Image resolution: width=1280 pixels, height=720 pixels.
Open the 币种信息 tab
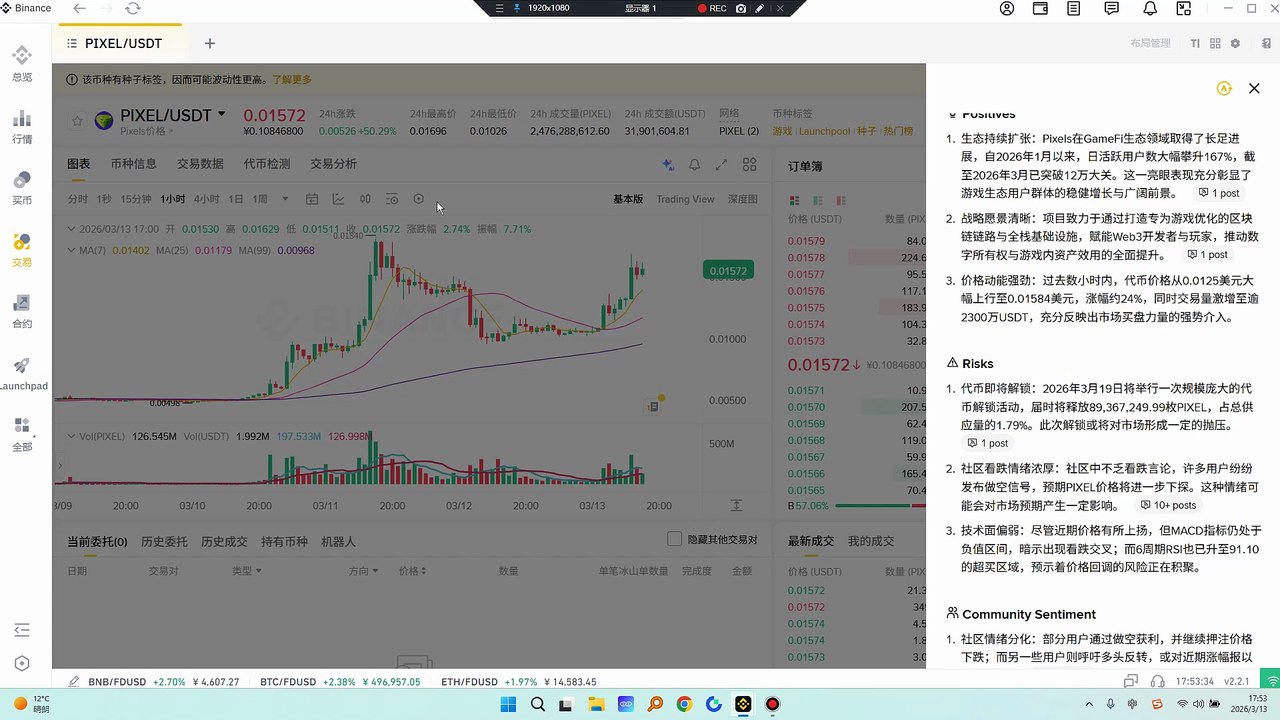point(133,164)
